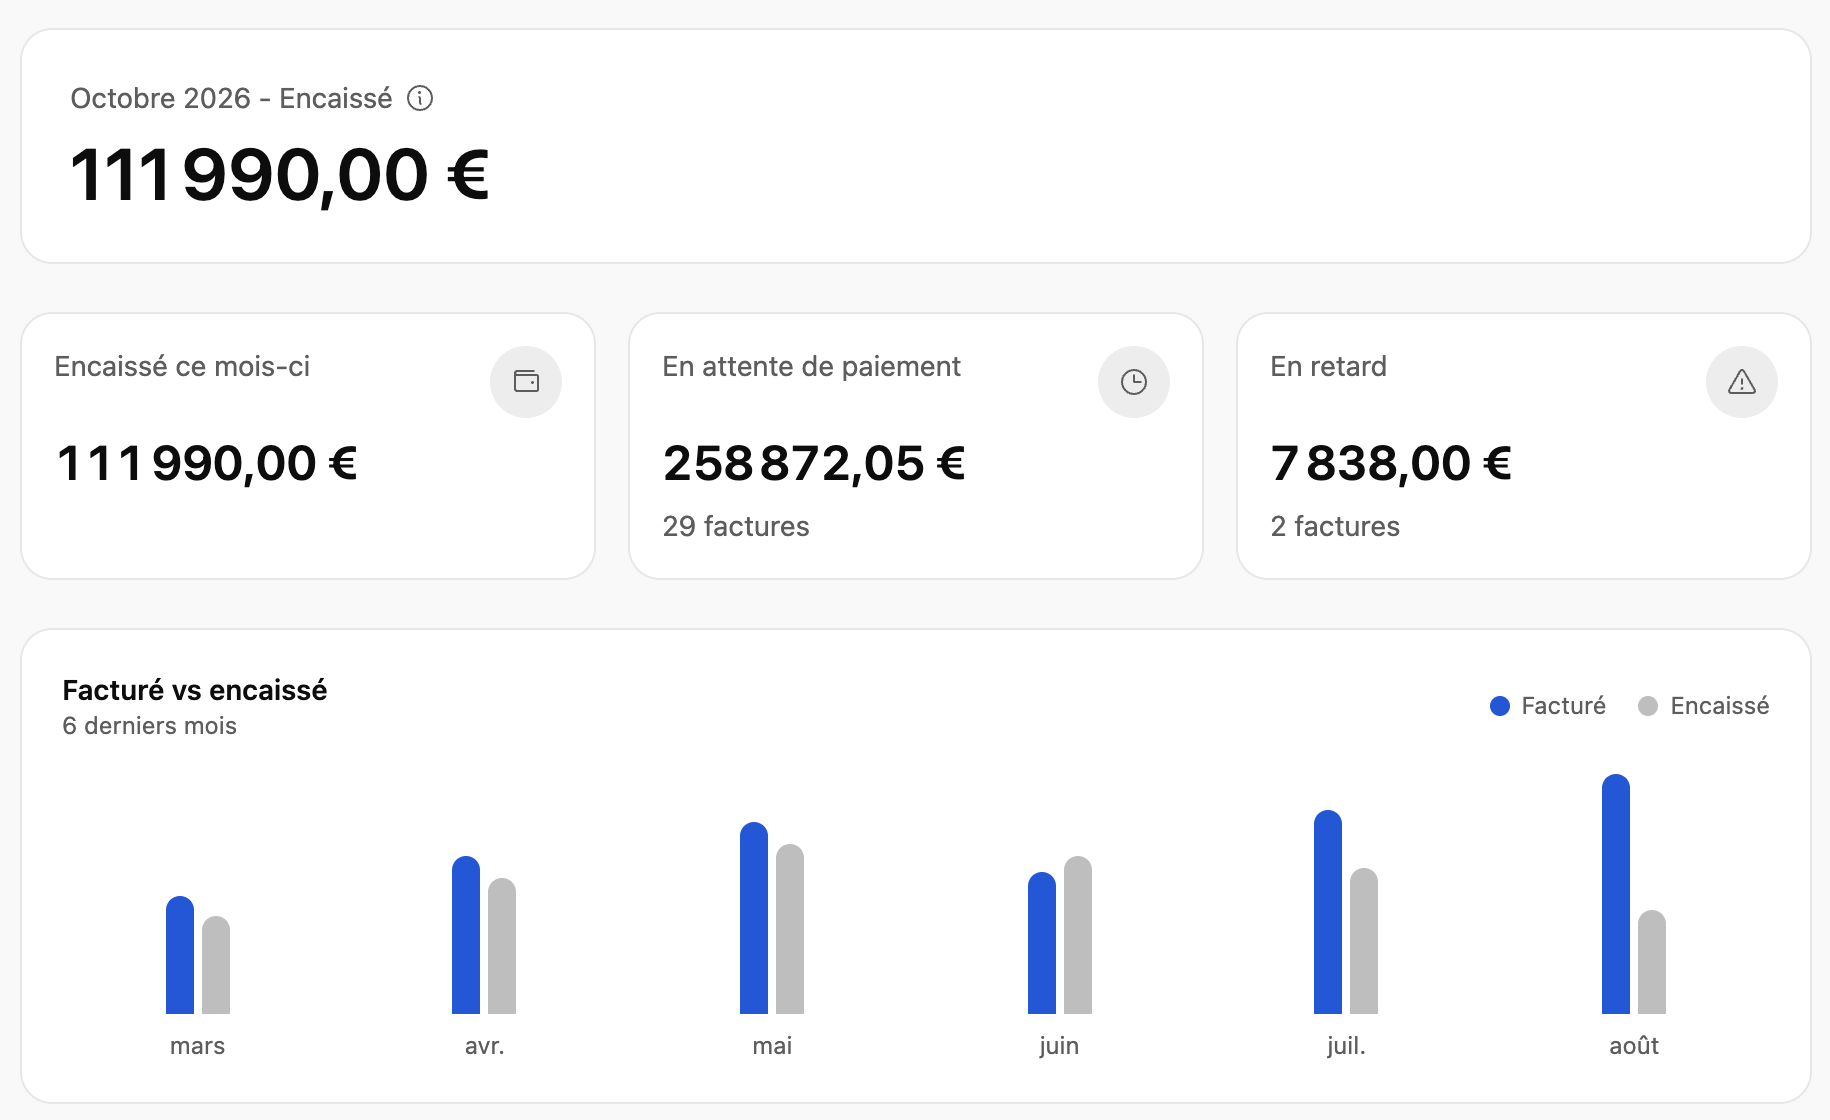Screen dimensions: 1830x1120
Task: Select the 2 factures overdue link
Action: (1335, 526)
